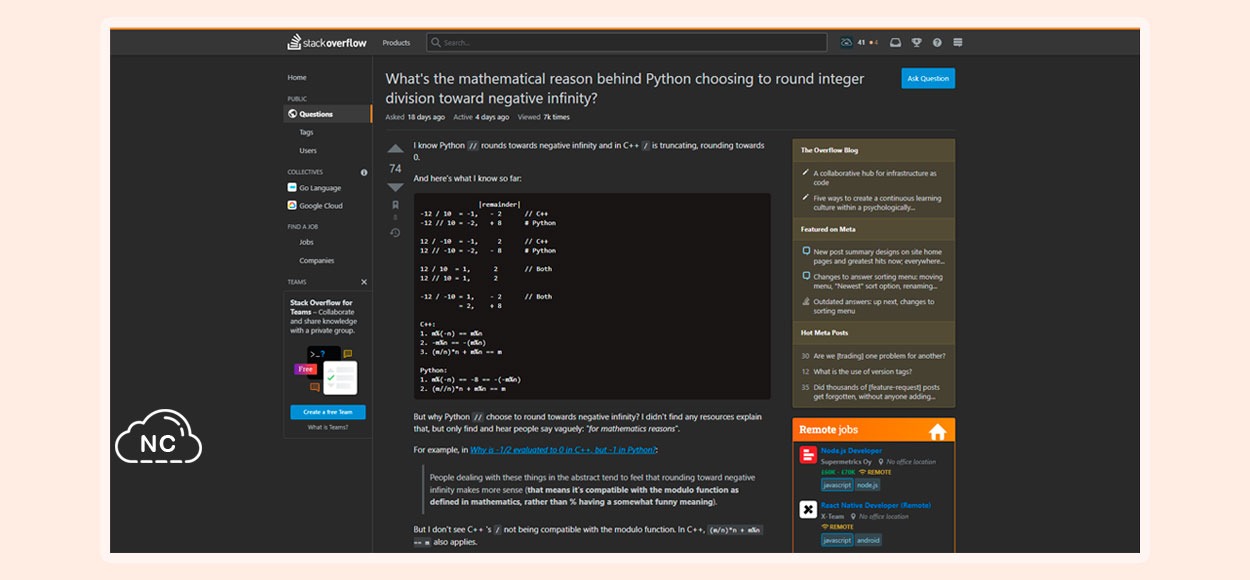Focus the search input field
The image size is (1250, 580).
pos(627,43)
